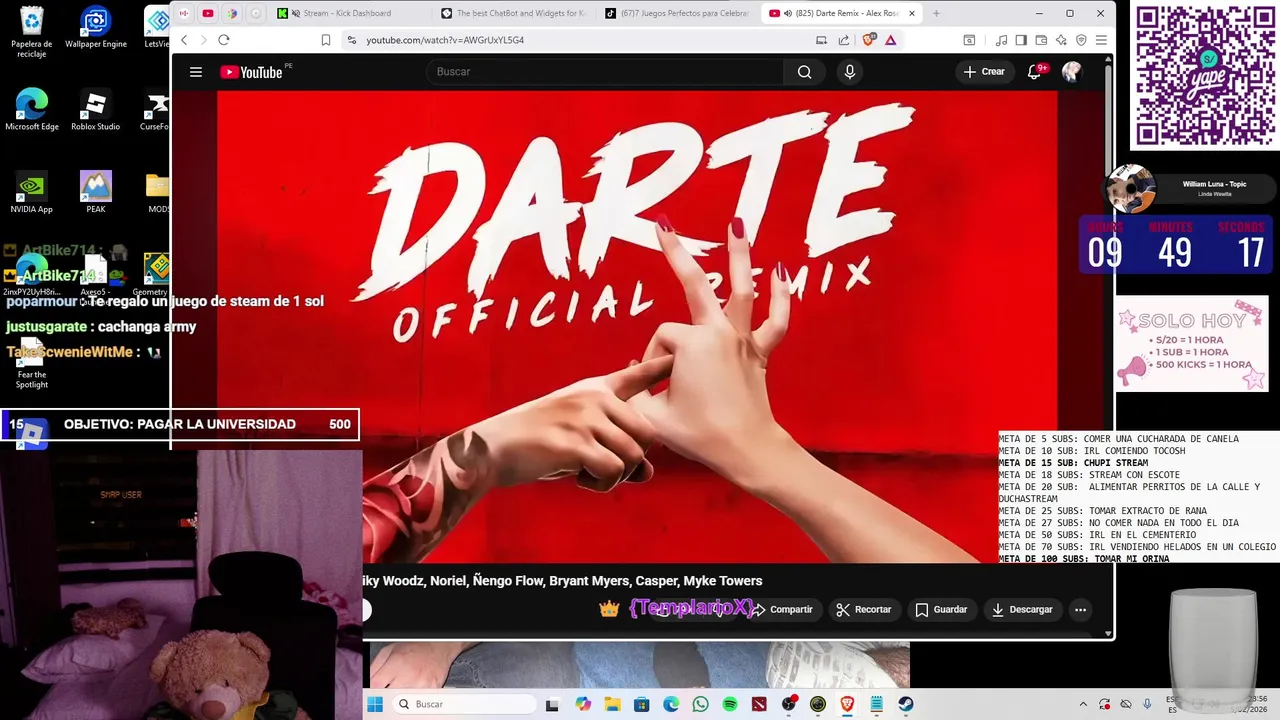This screenshot has height=720, width=1280.
Task: Click the taskbar Buscar search box
Action: tap(465, 704)
